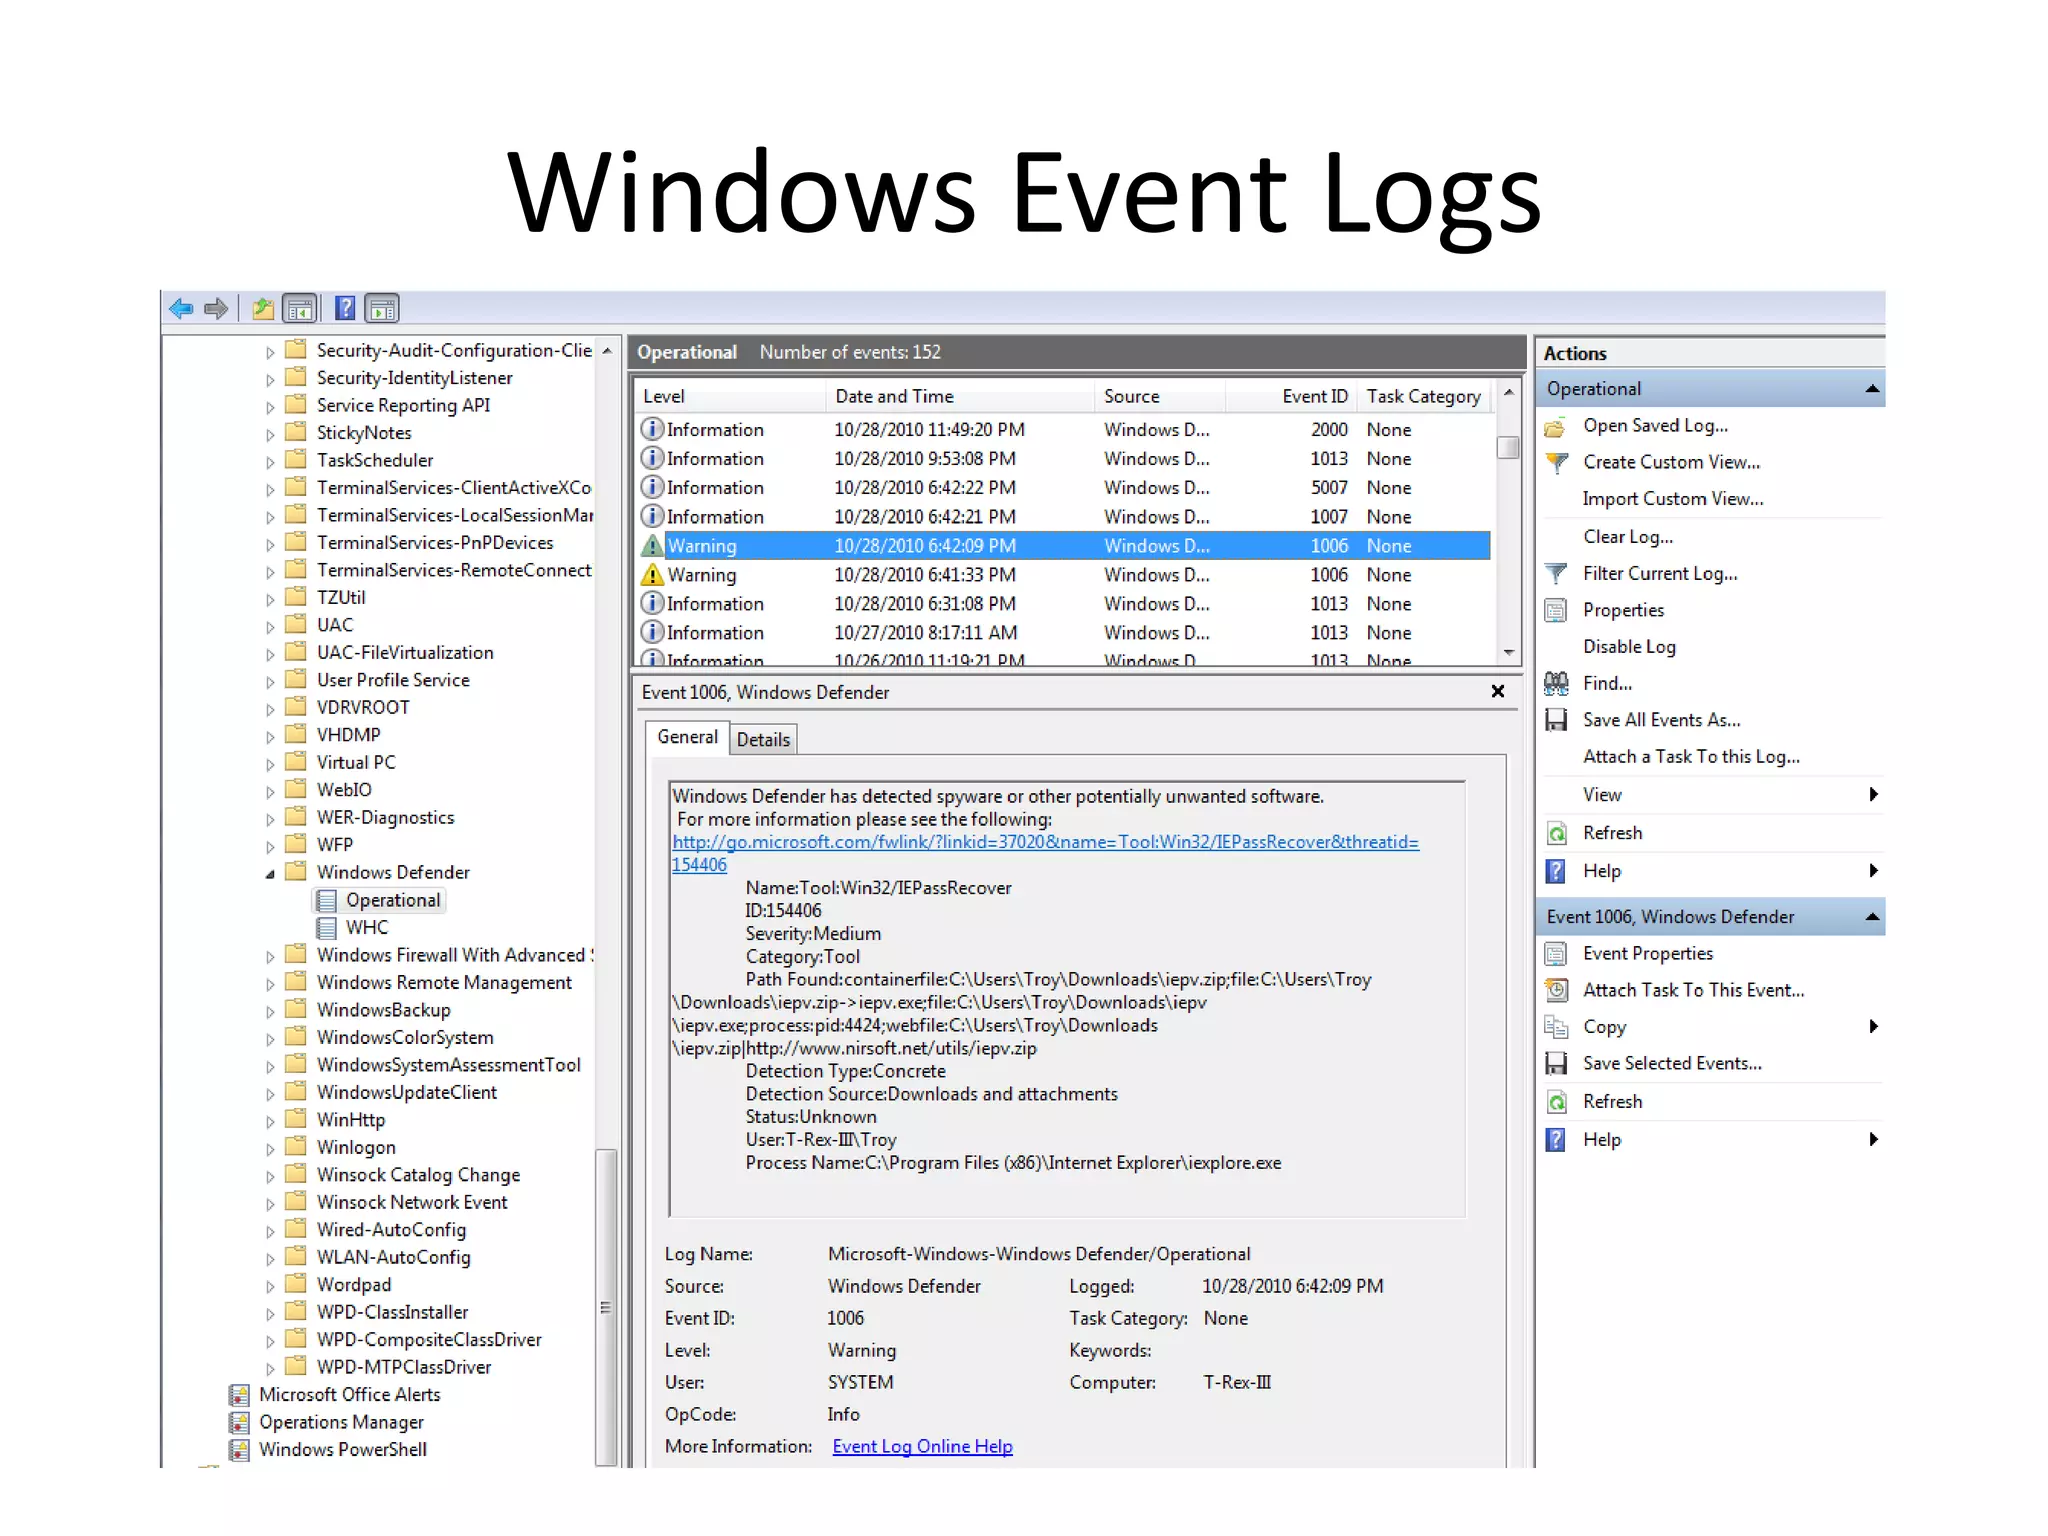Choose Attach a Task To this Log

point(1691,757)
